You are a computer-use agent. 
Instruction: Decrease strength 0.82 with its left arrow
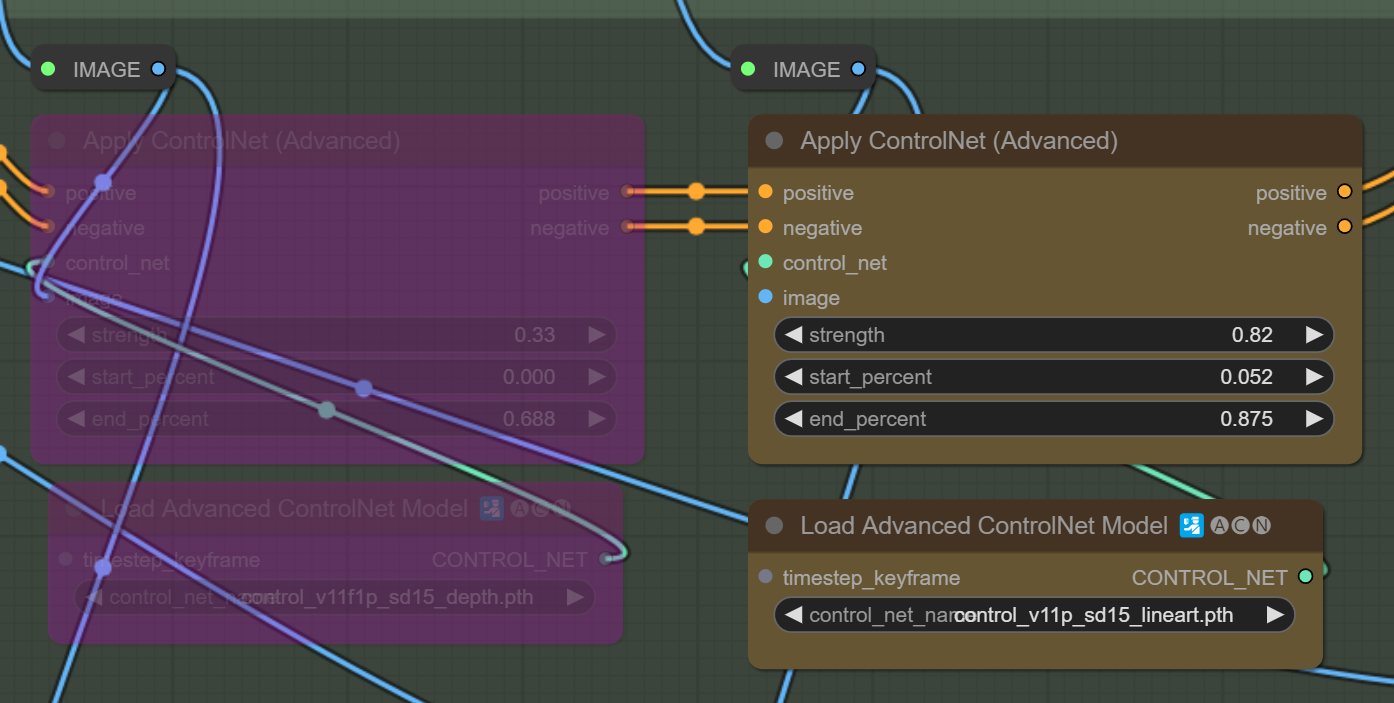(794, 335)
